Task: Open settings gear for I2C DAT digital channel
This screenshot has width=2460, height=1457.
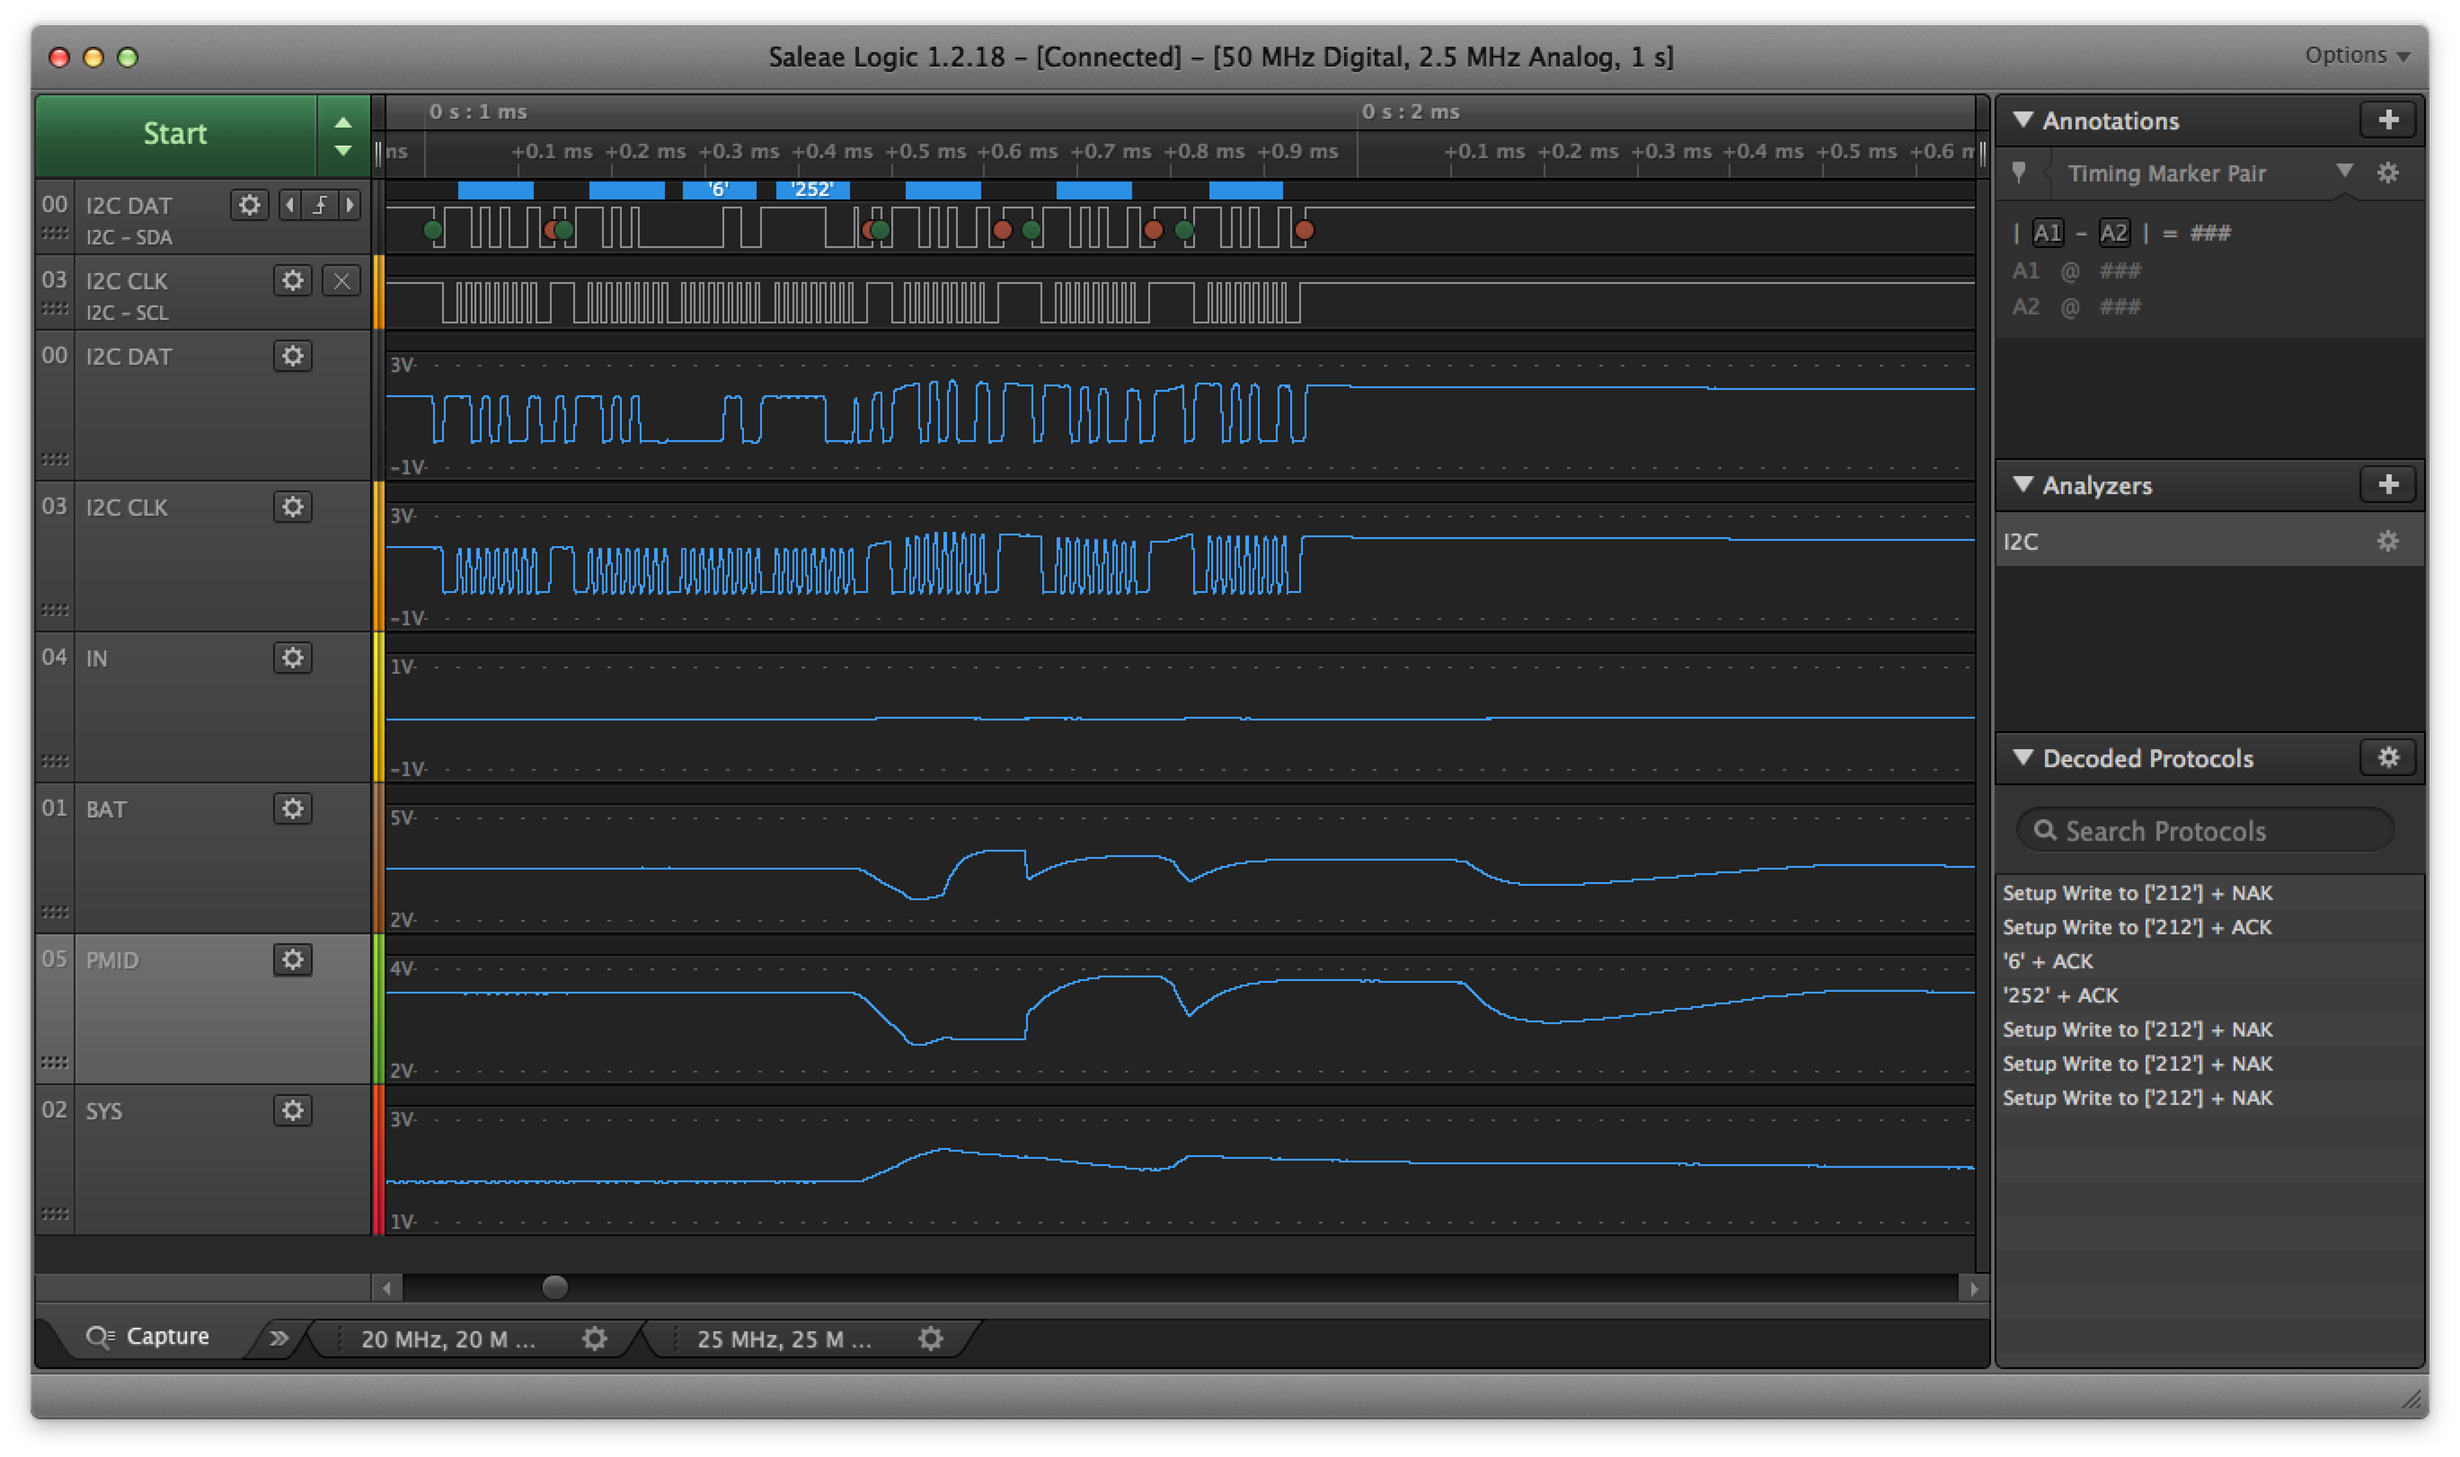Action: pyautogui.click(x=249, y=205)
